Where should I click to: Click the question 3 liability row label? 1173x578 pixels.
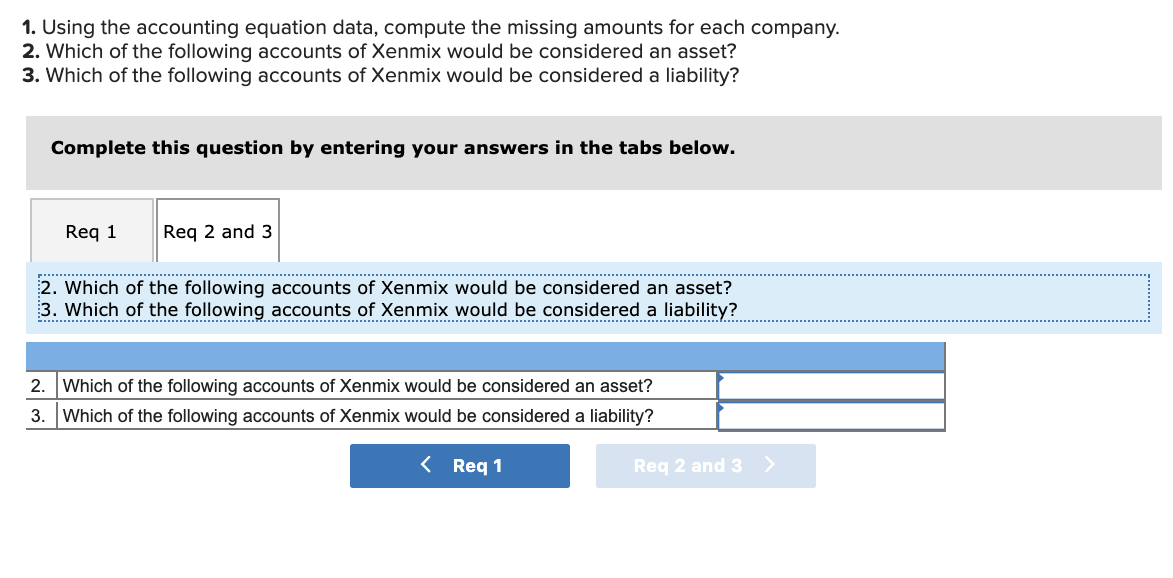(x=356, y=414)
